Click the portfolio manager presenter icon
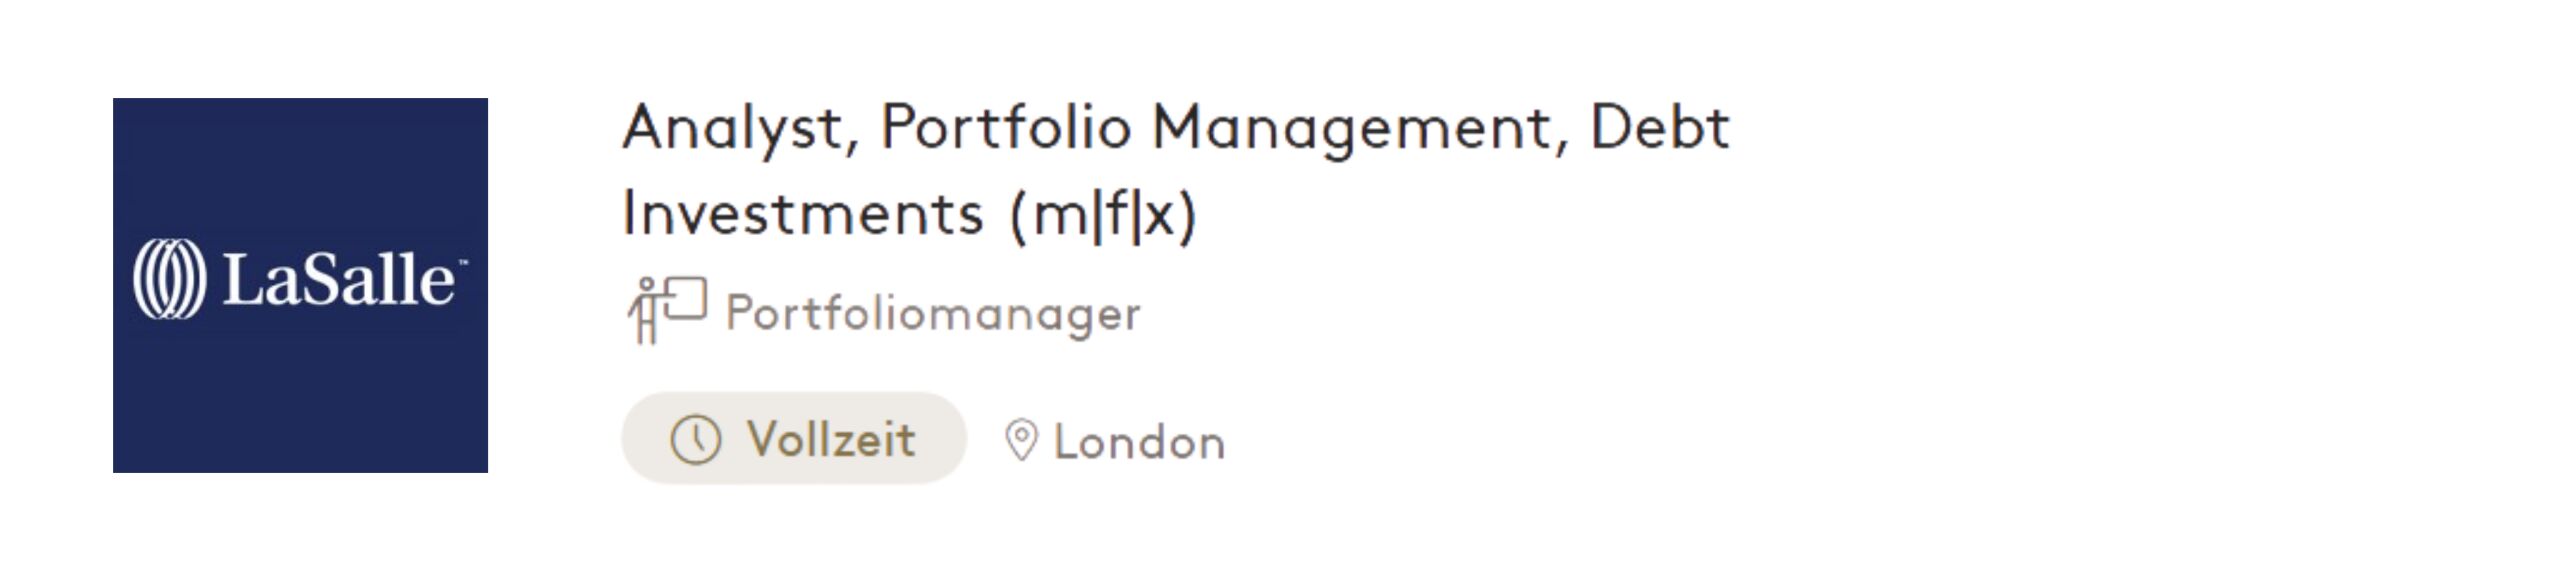The height and width of the screenshot is (571, 2560). [666, 309]
